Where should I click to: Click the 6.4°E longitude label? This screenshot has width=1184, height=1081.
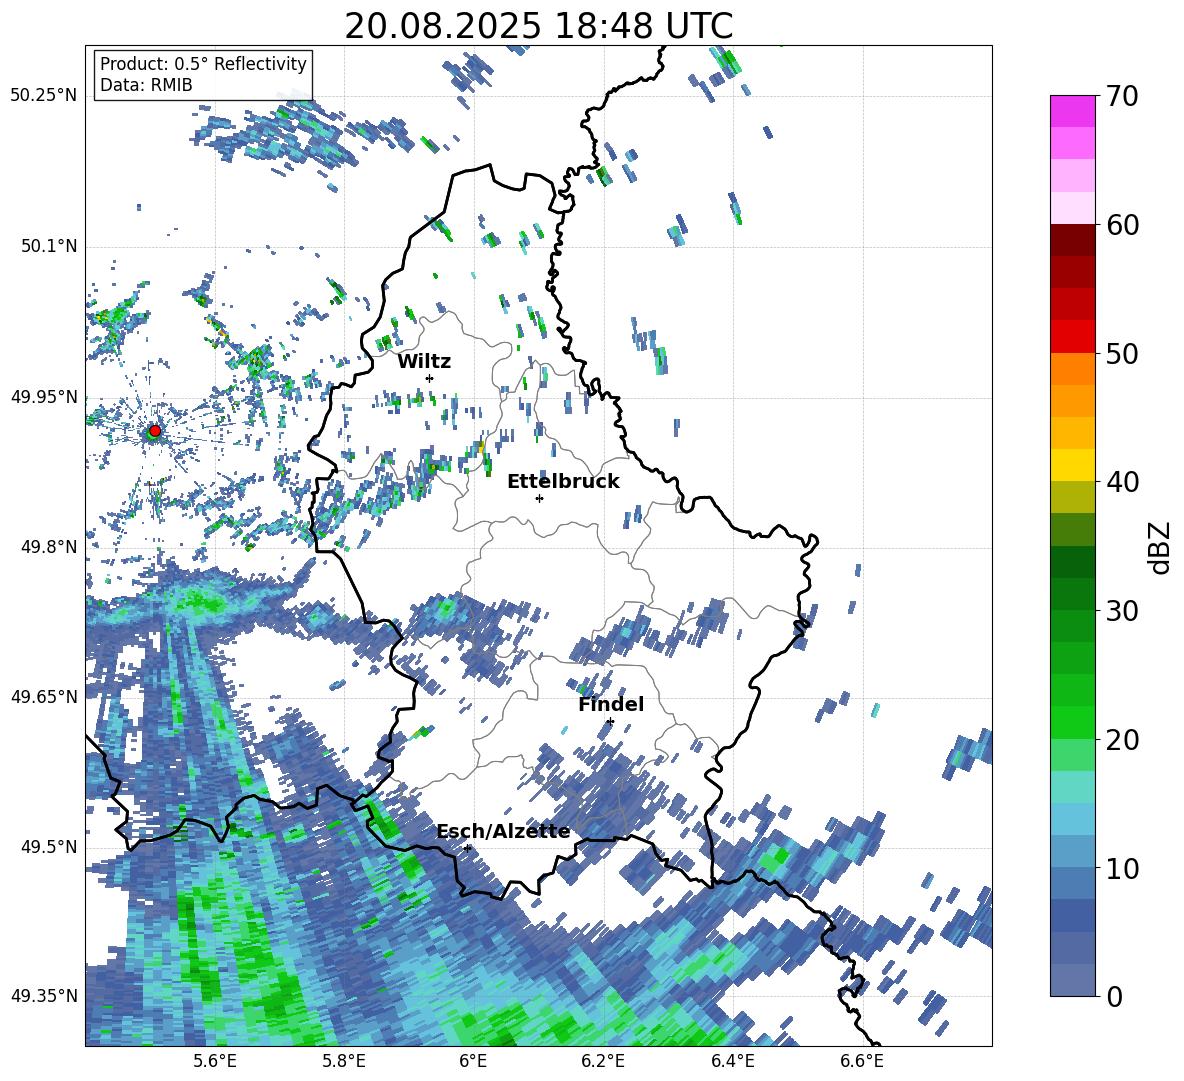point(732,1062)
